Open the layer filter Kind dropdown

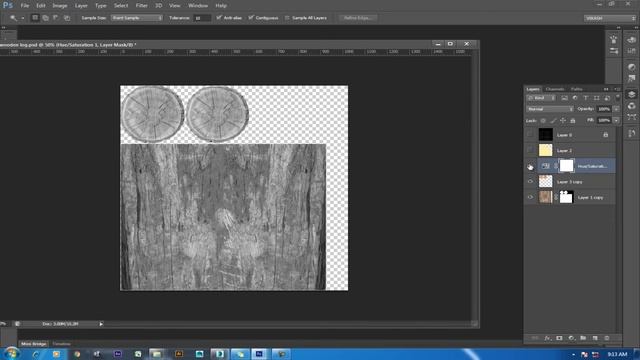541,98
